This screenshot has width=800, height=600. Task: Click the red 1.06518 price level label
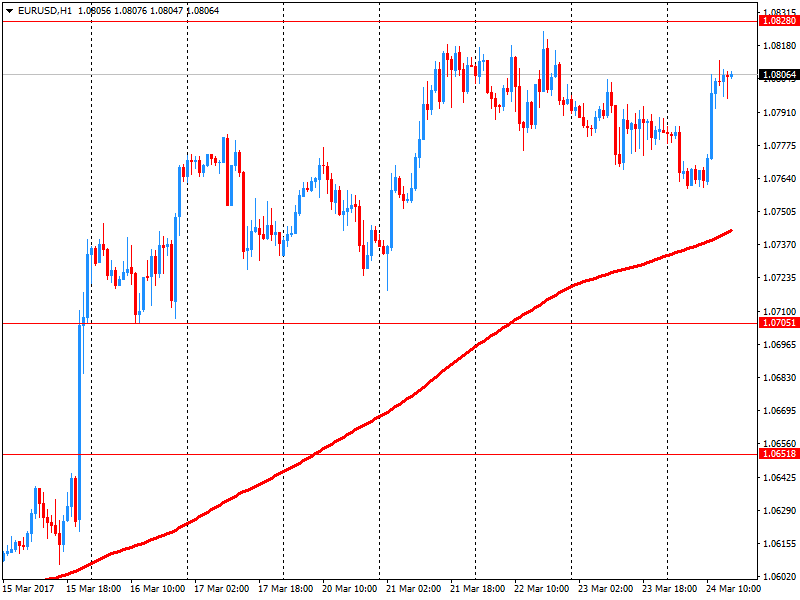pos(779,454)
